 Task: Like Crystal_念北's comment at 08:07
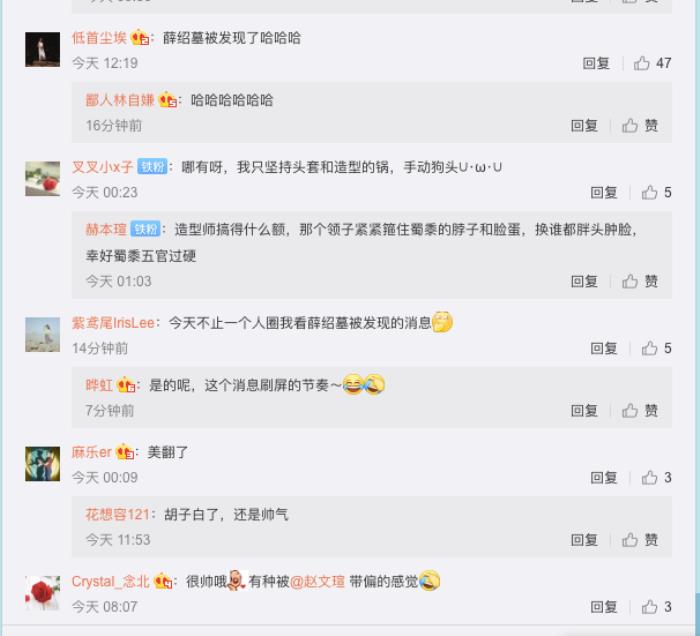point(656,607)
